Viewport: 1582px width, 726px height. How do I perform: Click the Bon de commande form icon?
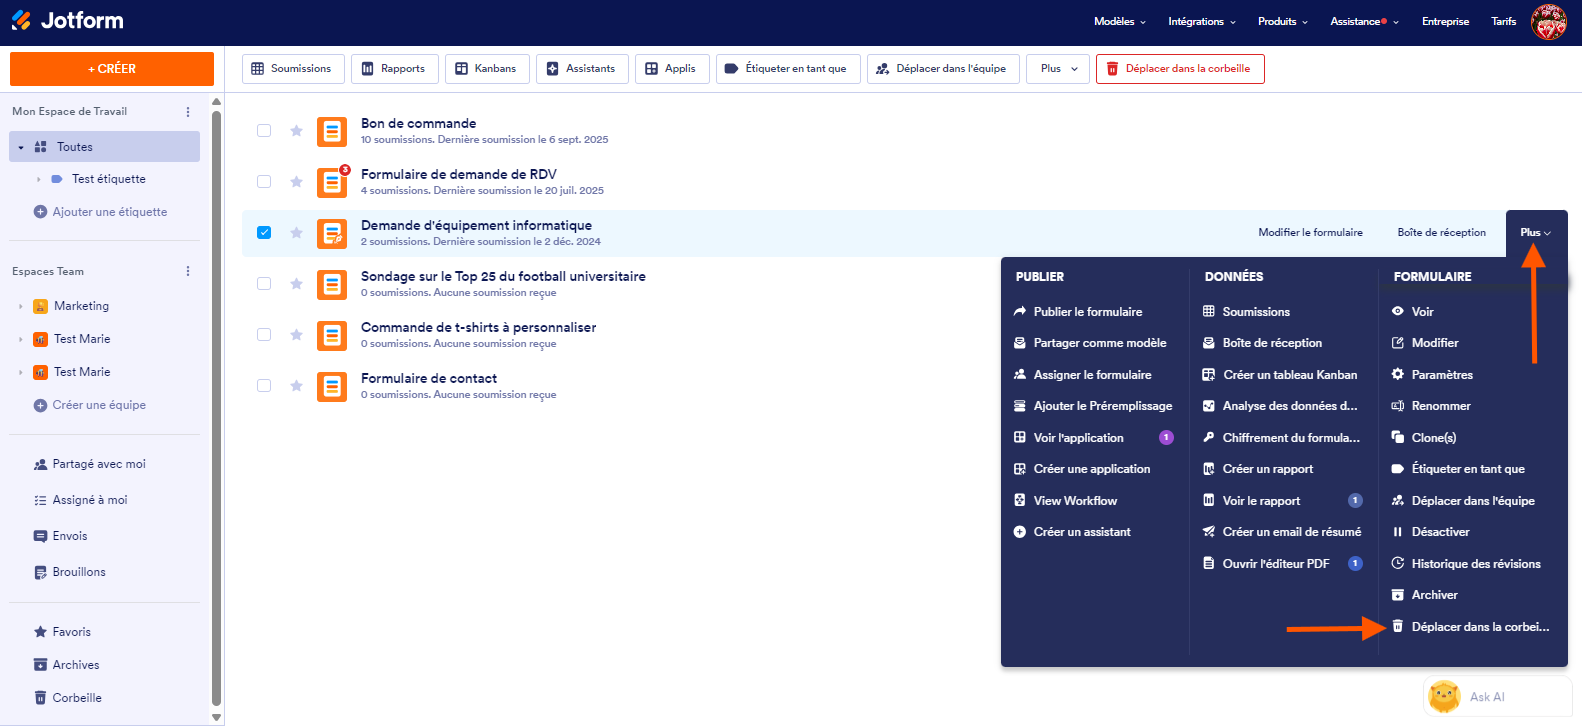(x=332, y=131)
